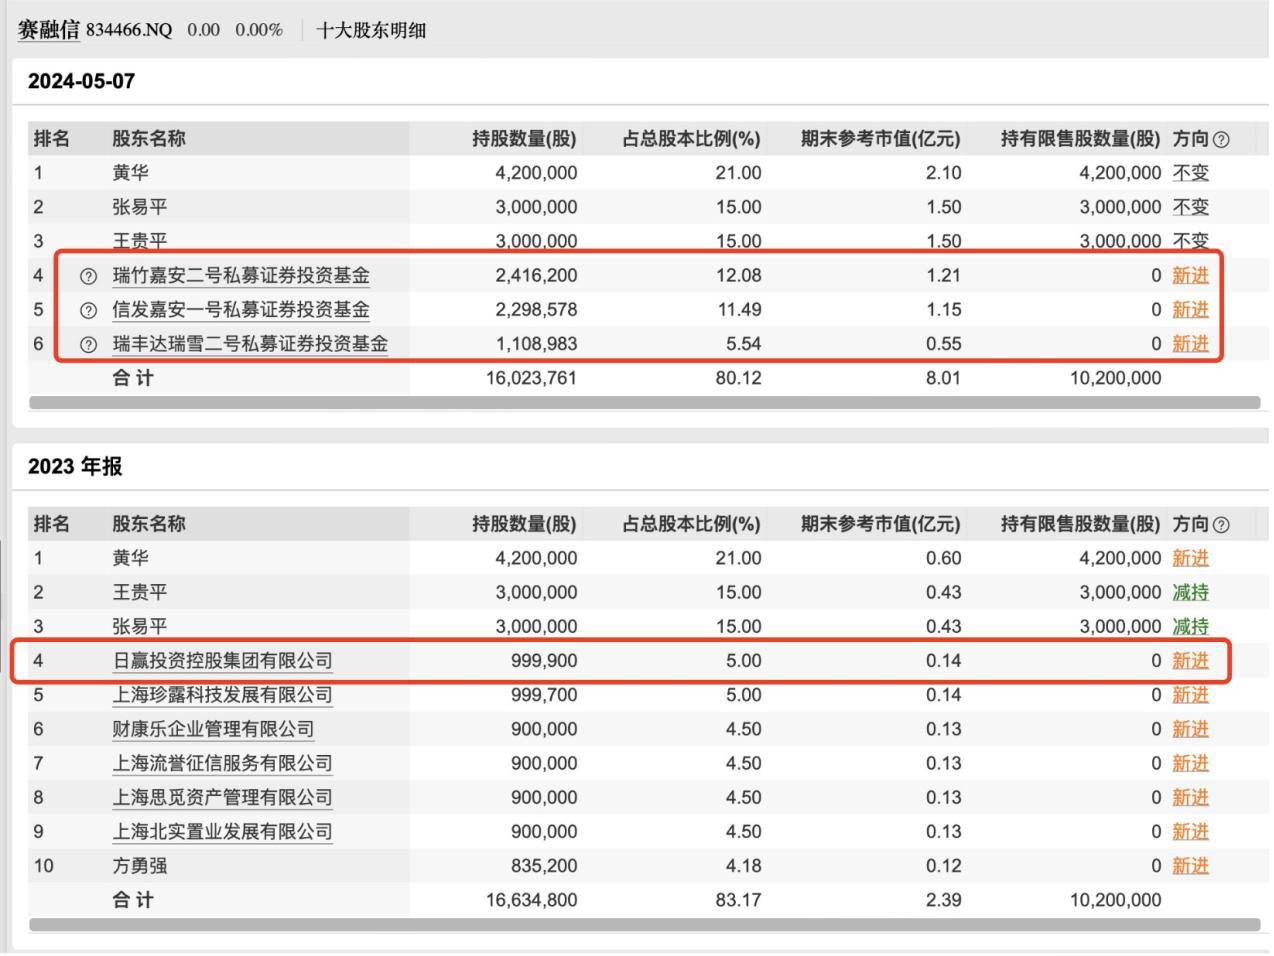Image resolution: width=1274 pixels, height=956 pixels.
Task: Click shareholding value 1,108,983
Action: (536, 343)
